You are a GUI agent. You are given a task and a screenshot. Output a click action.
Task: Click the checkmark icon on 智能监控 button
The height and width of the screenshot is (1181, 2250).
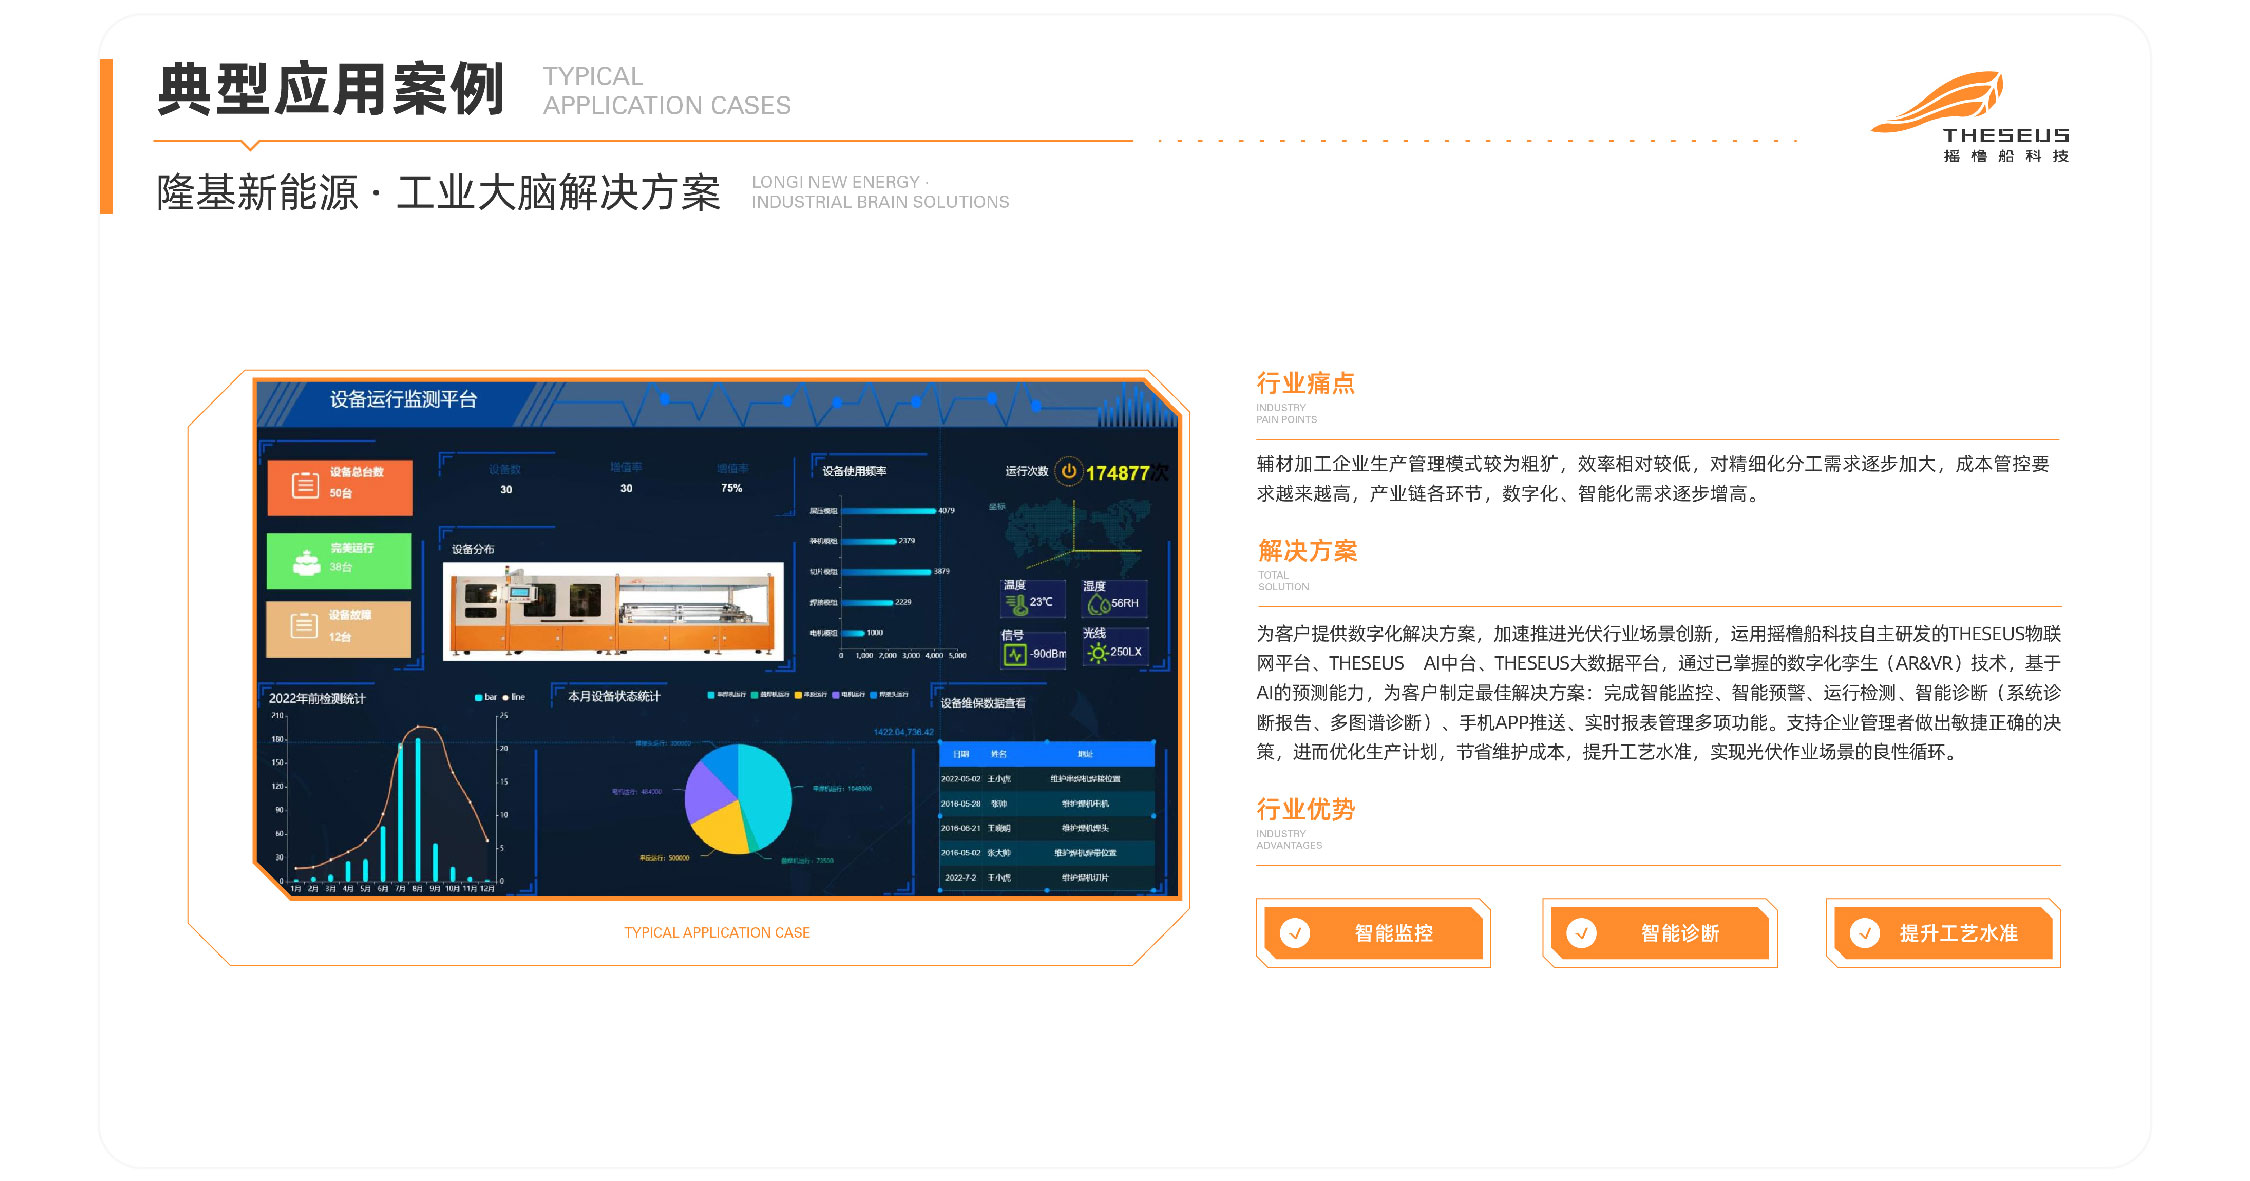tap(1295, 933)
